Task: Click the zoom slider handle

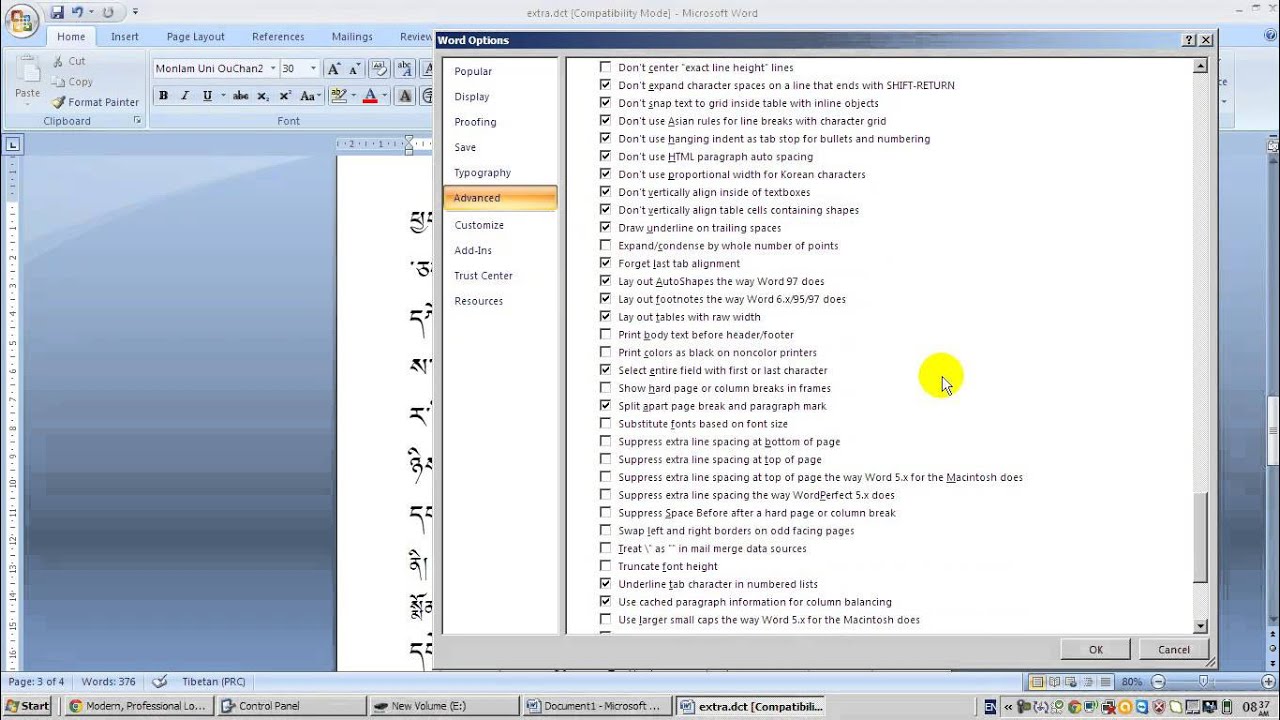Action: coord(1203,681)
